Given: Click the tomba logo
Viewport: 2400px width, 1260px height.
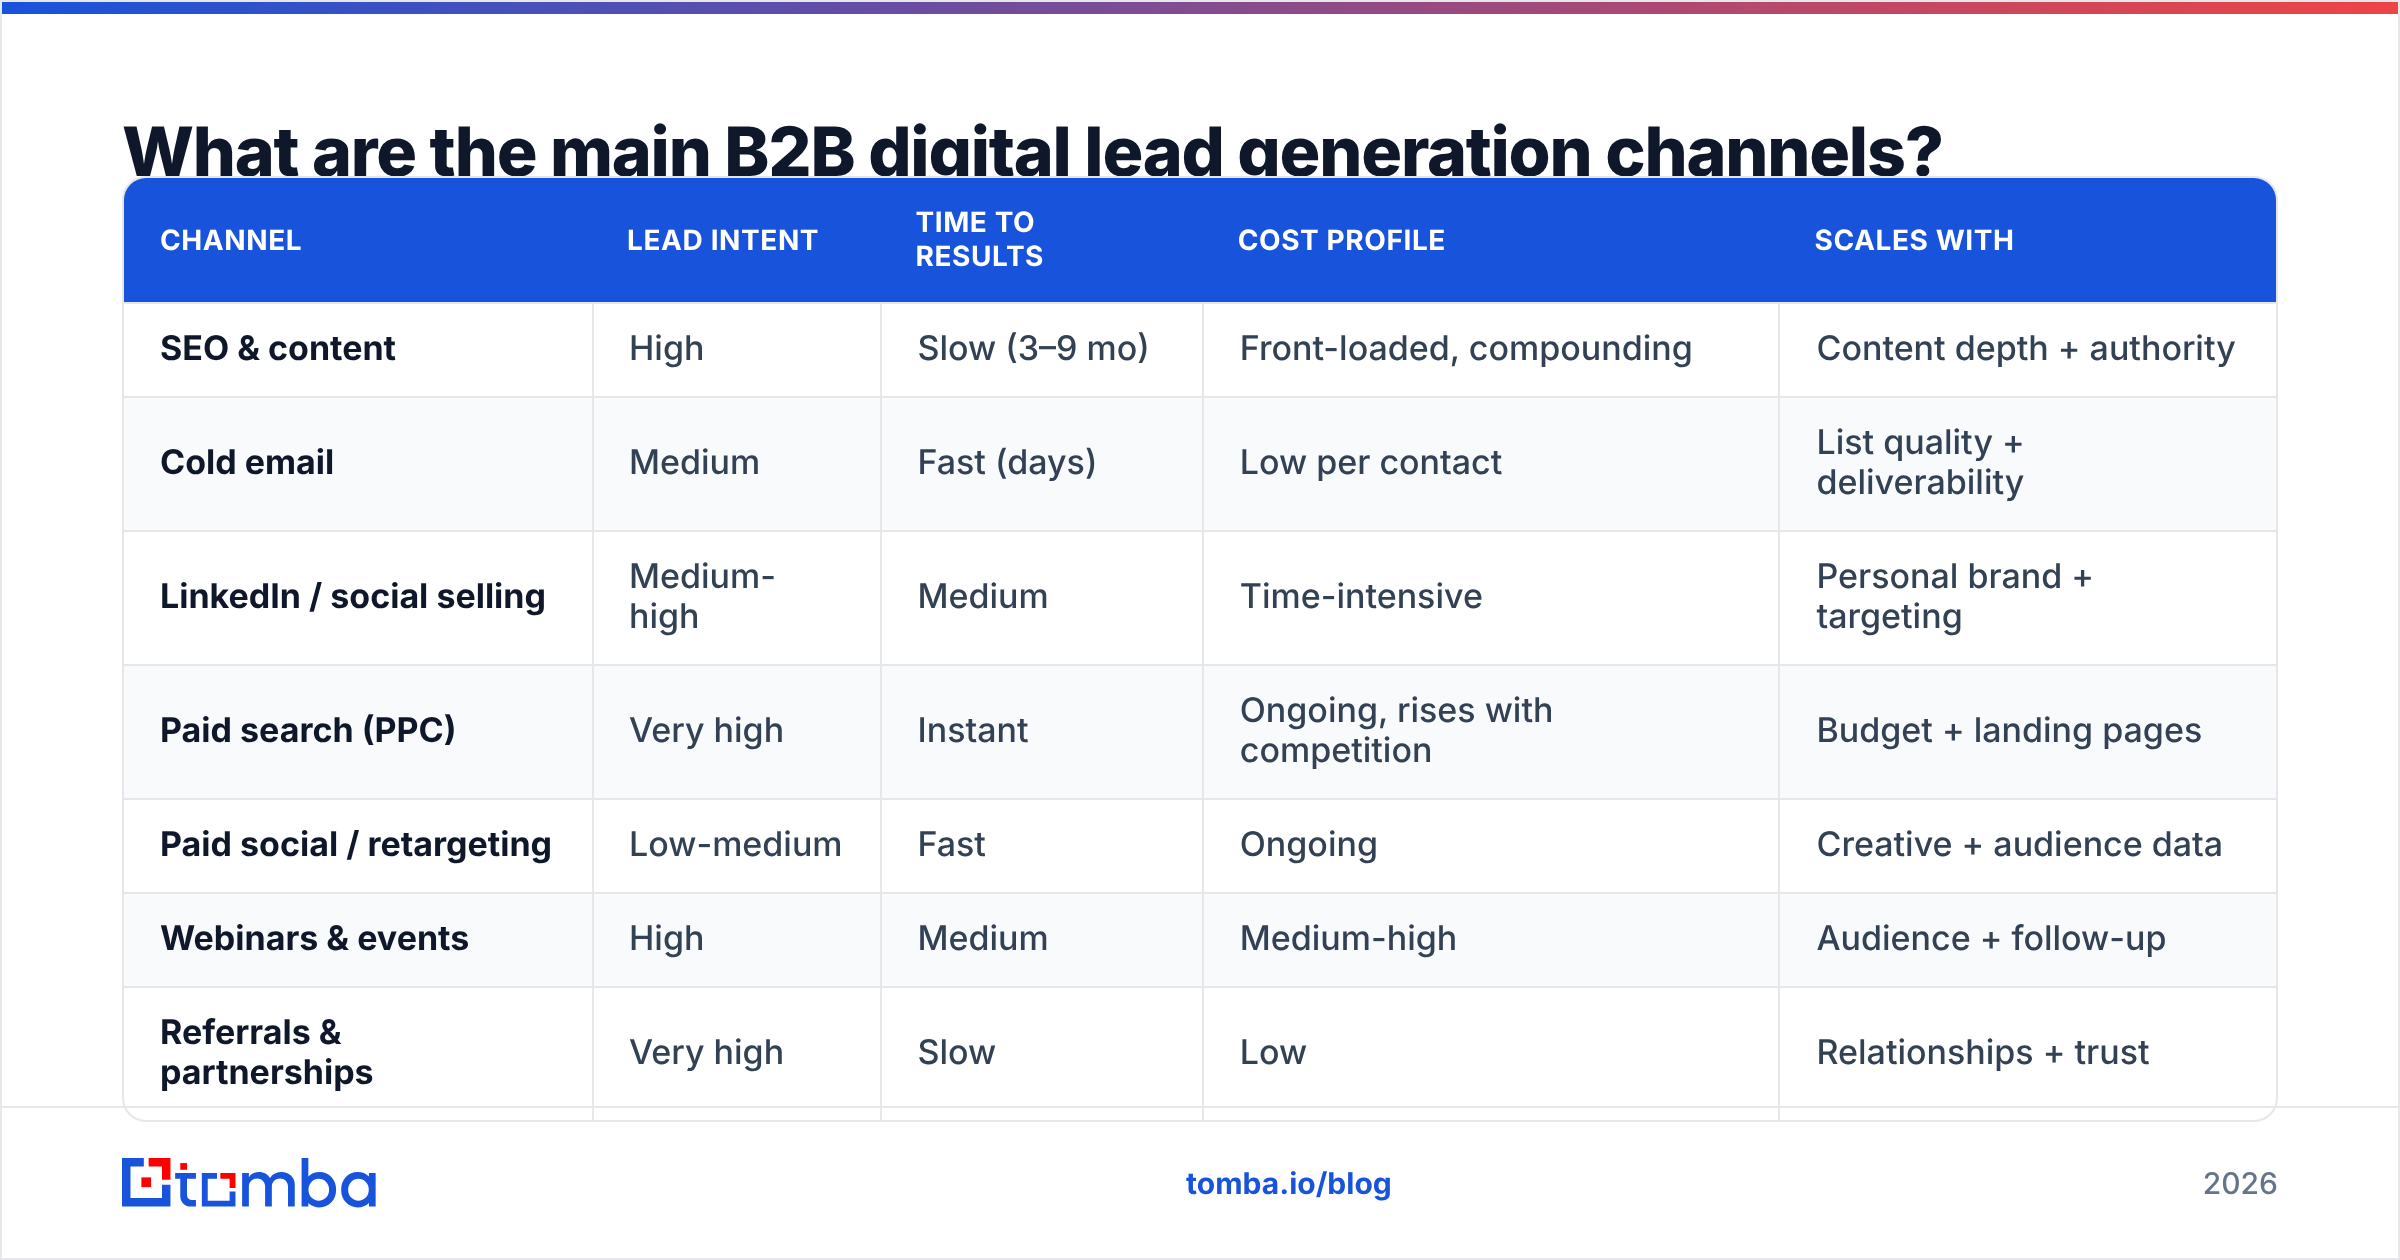Looking at the screenshot, I should tap(249, 1183).
